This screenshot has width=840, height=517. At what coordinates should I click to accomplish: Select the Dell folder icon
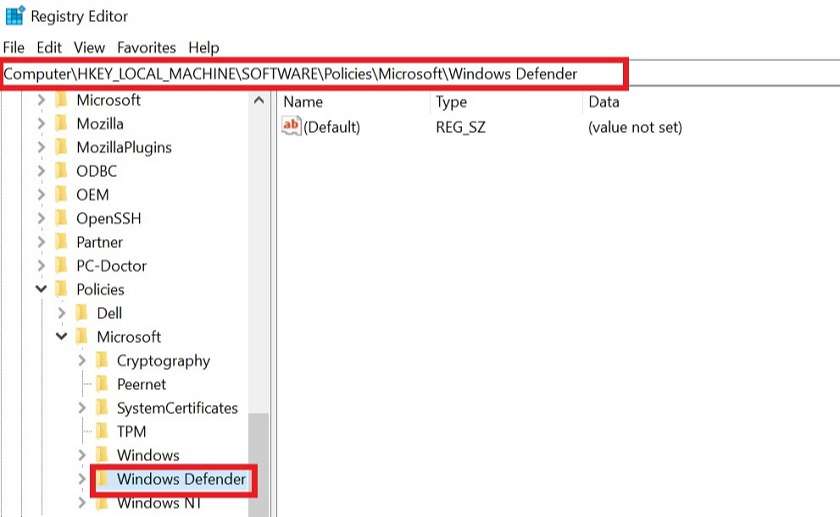(82, 313)
